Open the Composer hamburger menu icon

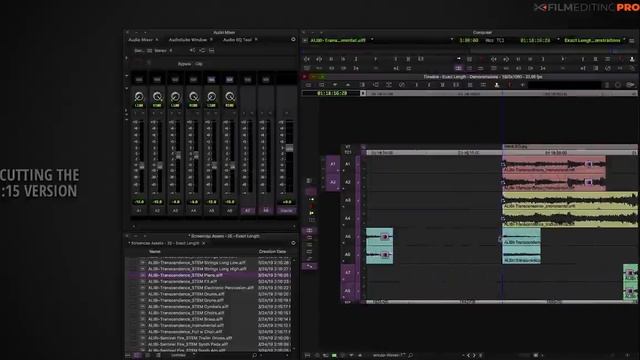tap(632, 40)
